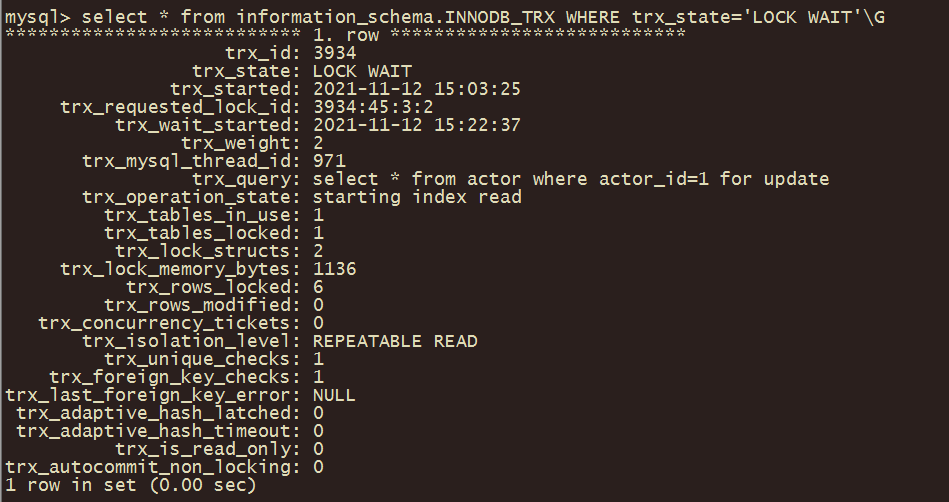Click the trx_id value 3934
This screenshot has height=502, width=949.
[x=335, y=53]
